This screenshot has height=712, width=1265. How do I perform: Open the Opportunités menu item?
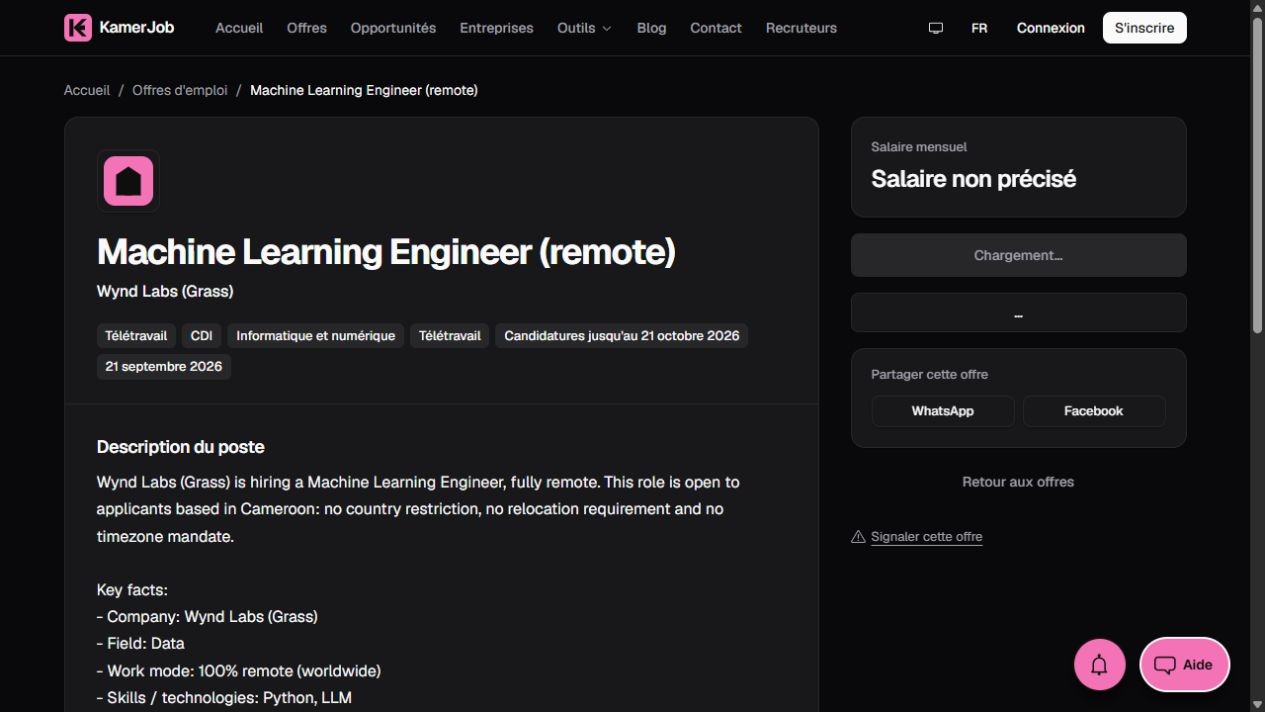393,28
